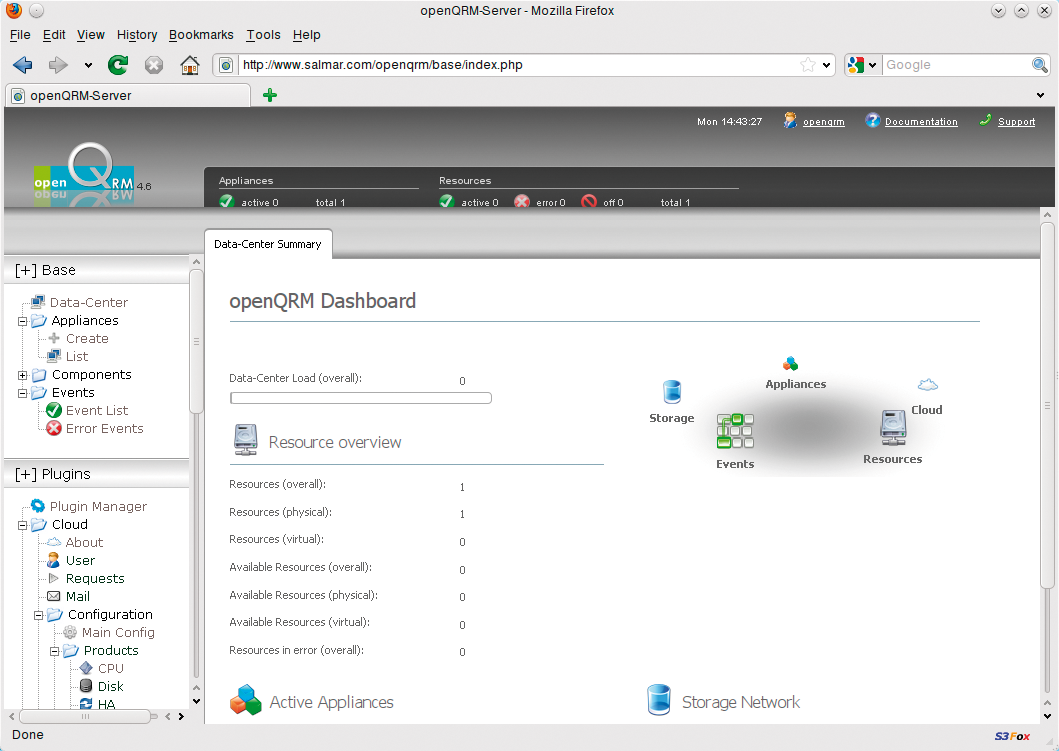Open the Data-Center tree item
The image size is (1059, 751).
click(x=88, y=303)
